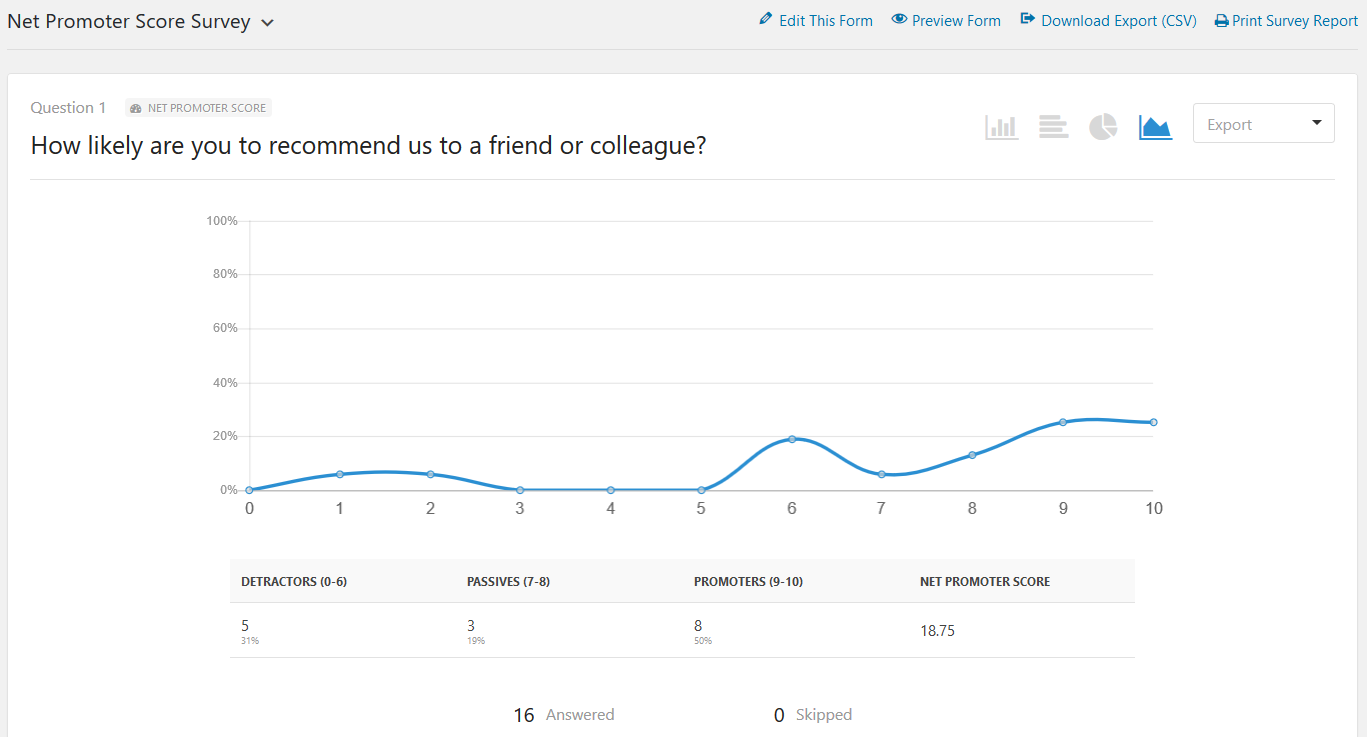
Task: Click the Question 1 label
Action: [x=68, y=108]
